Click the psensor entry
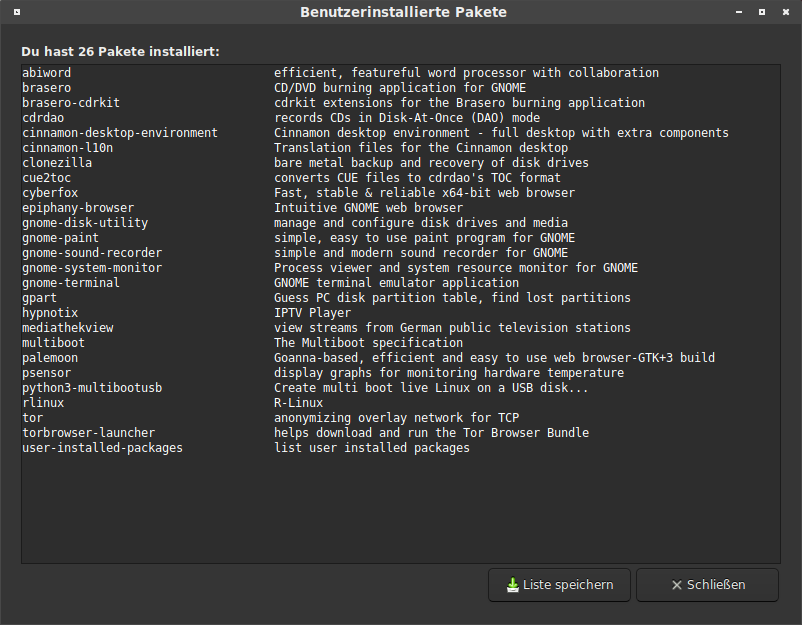This screenshot has width=802, height=625. [x=47, y=373]
